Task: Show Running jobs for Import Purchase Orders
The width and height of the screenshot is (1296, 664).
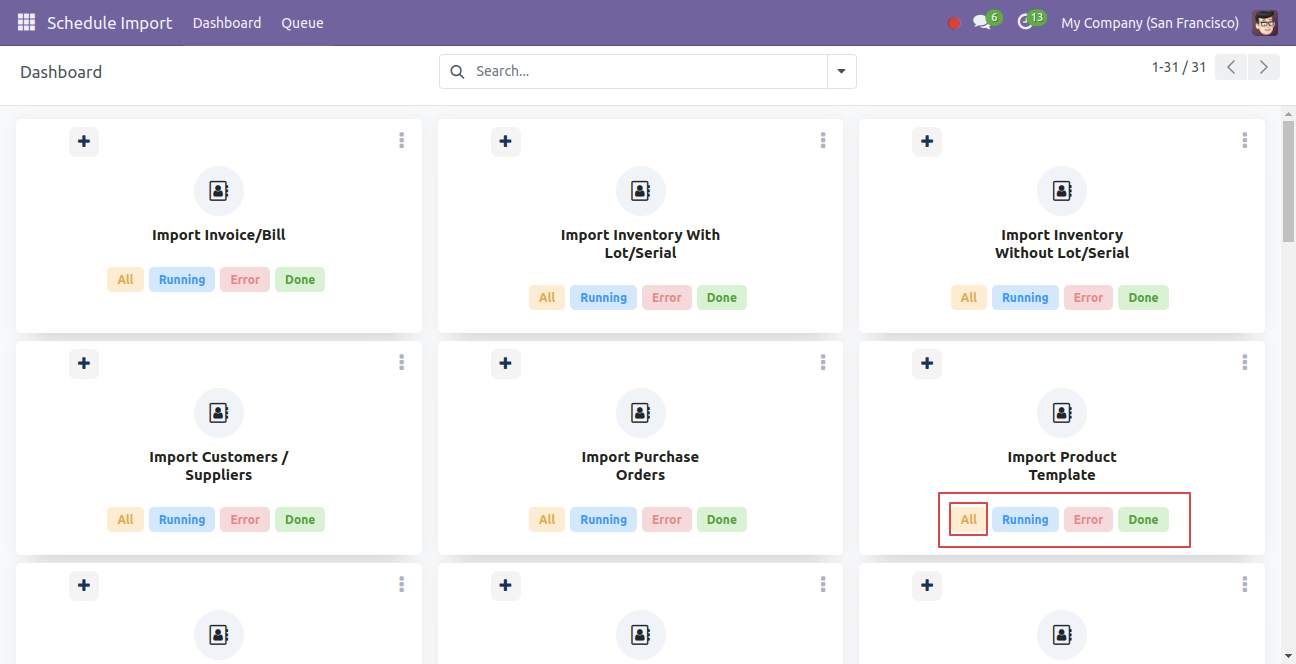Action: click(604, 520)
